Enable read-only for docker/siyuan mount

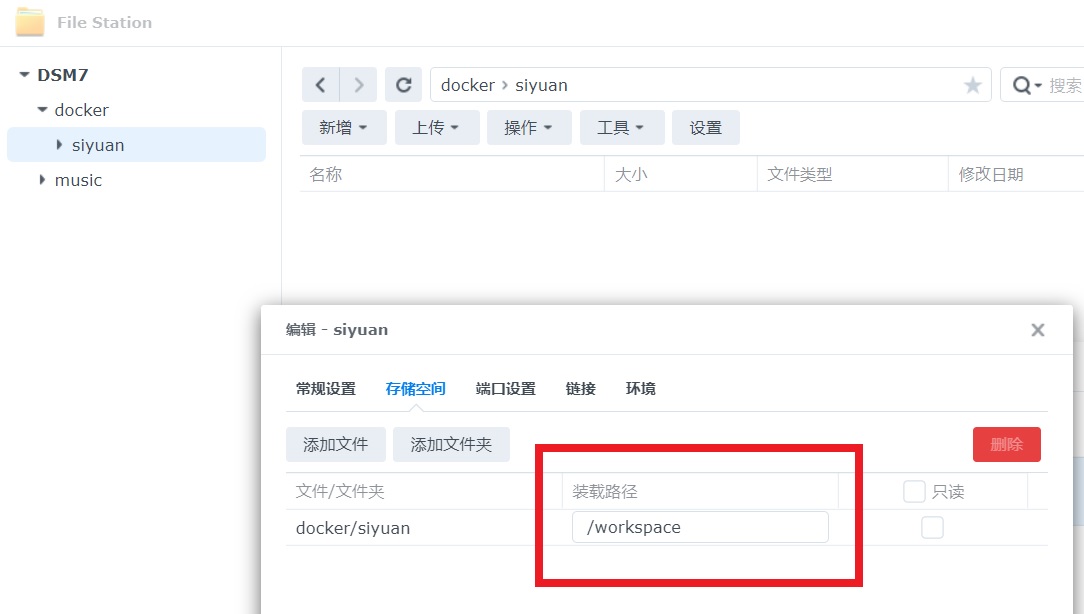coord(932,527)
